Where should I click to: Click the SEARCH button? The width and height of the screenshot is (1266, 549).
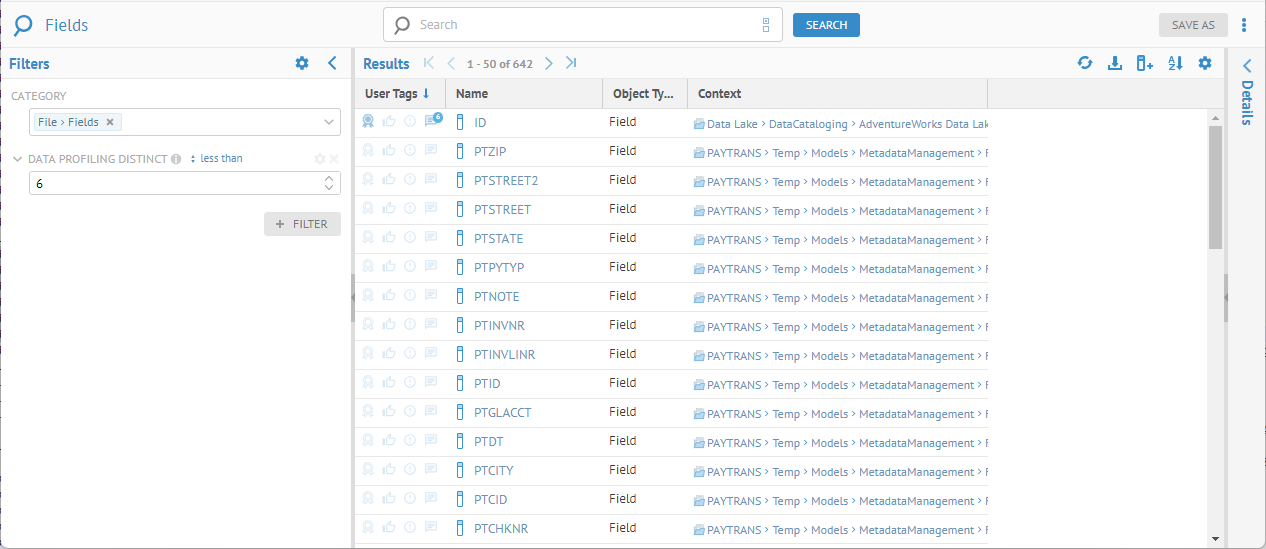826,25
